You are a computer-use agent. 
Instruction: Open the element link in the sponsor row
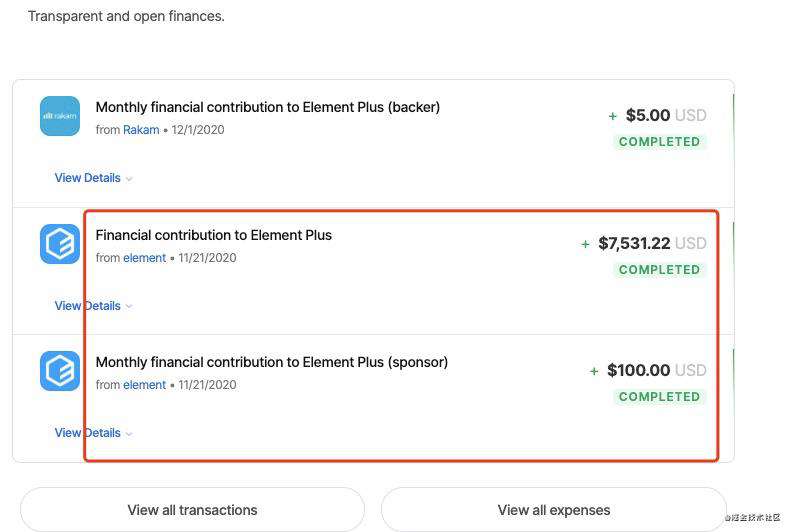(144, 385)
